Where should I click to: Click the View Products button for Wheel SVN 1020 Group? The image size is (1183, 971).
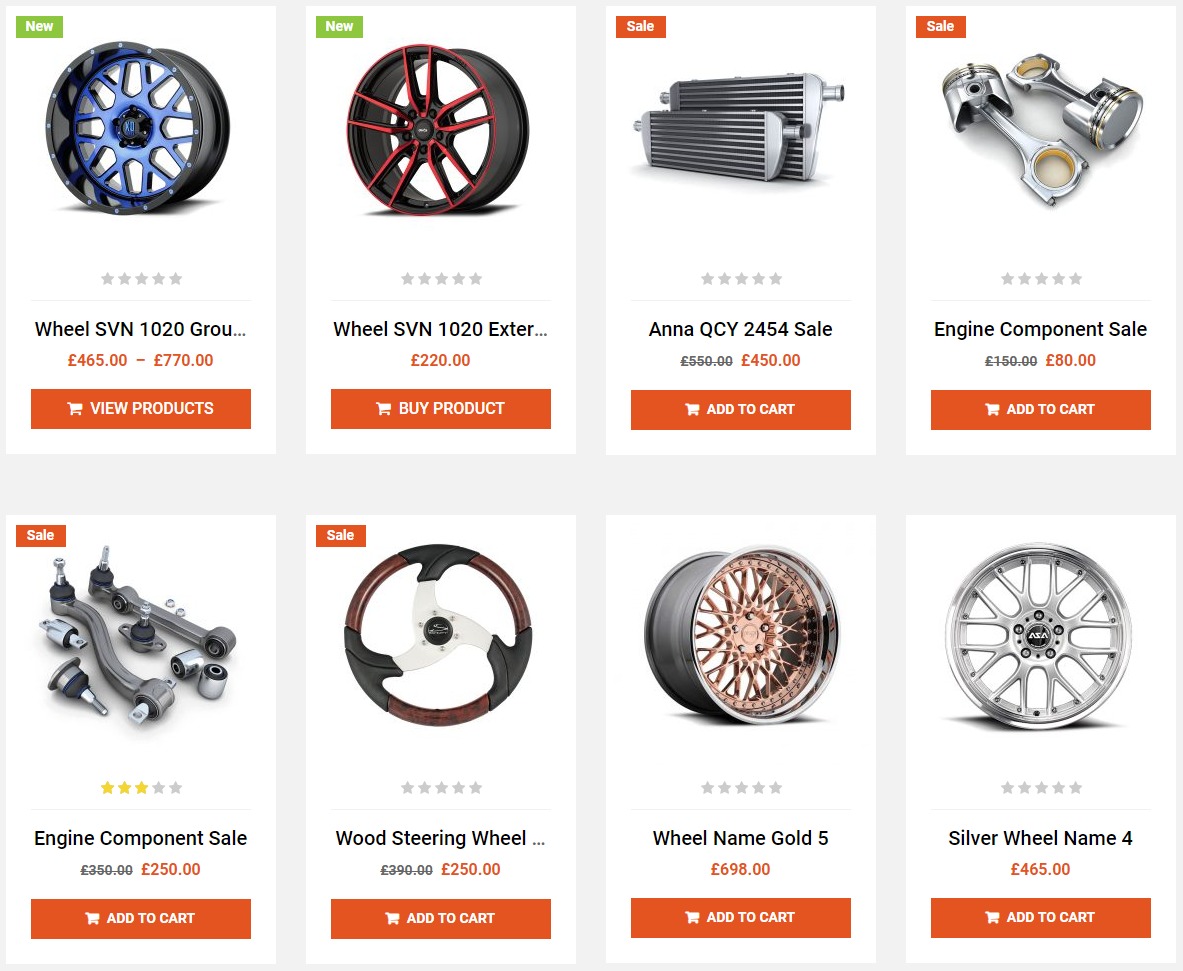click(140, 409)
